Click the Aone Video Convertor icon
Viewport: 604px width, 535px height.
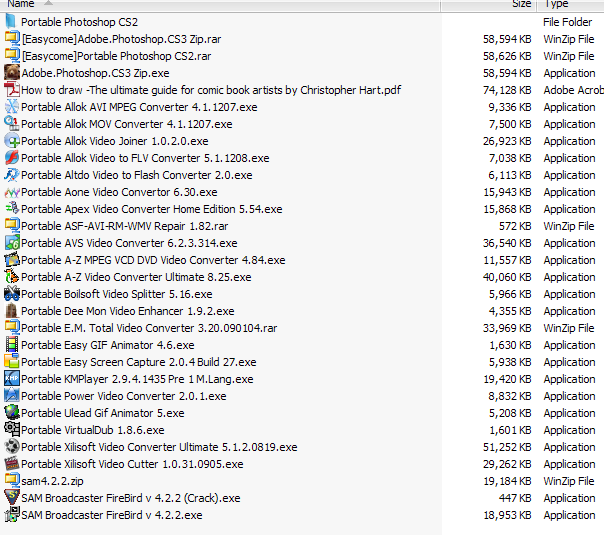coord(12,191)
